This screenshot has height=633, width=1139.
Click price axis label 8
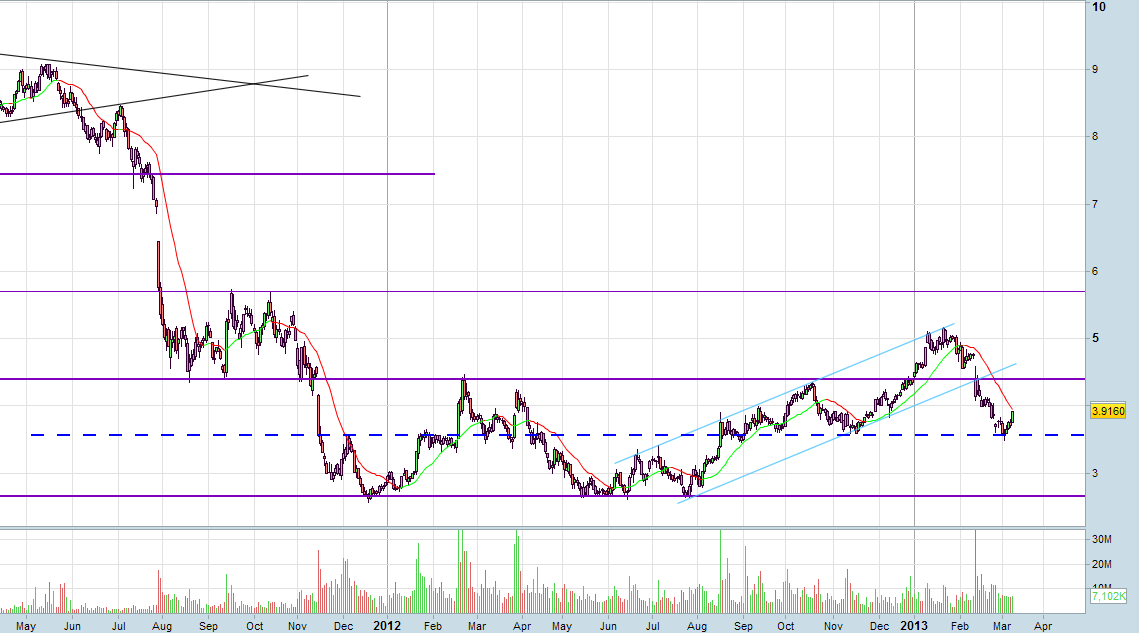click(x=1095, y=136)
